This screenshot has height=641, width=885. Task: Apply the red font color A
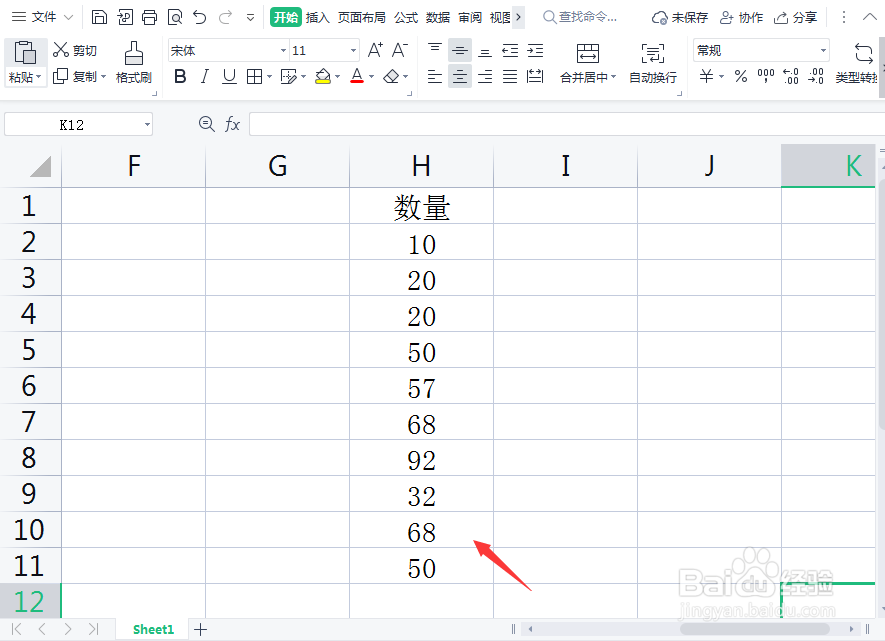click(357, 76)
